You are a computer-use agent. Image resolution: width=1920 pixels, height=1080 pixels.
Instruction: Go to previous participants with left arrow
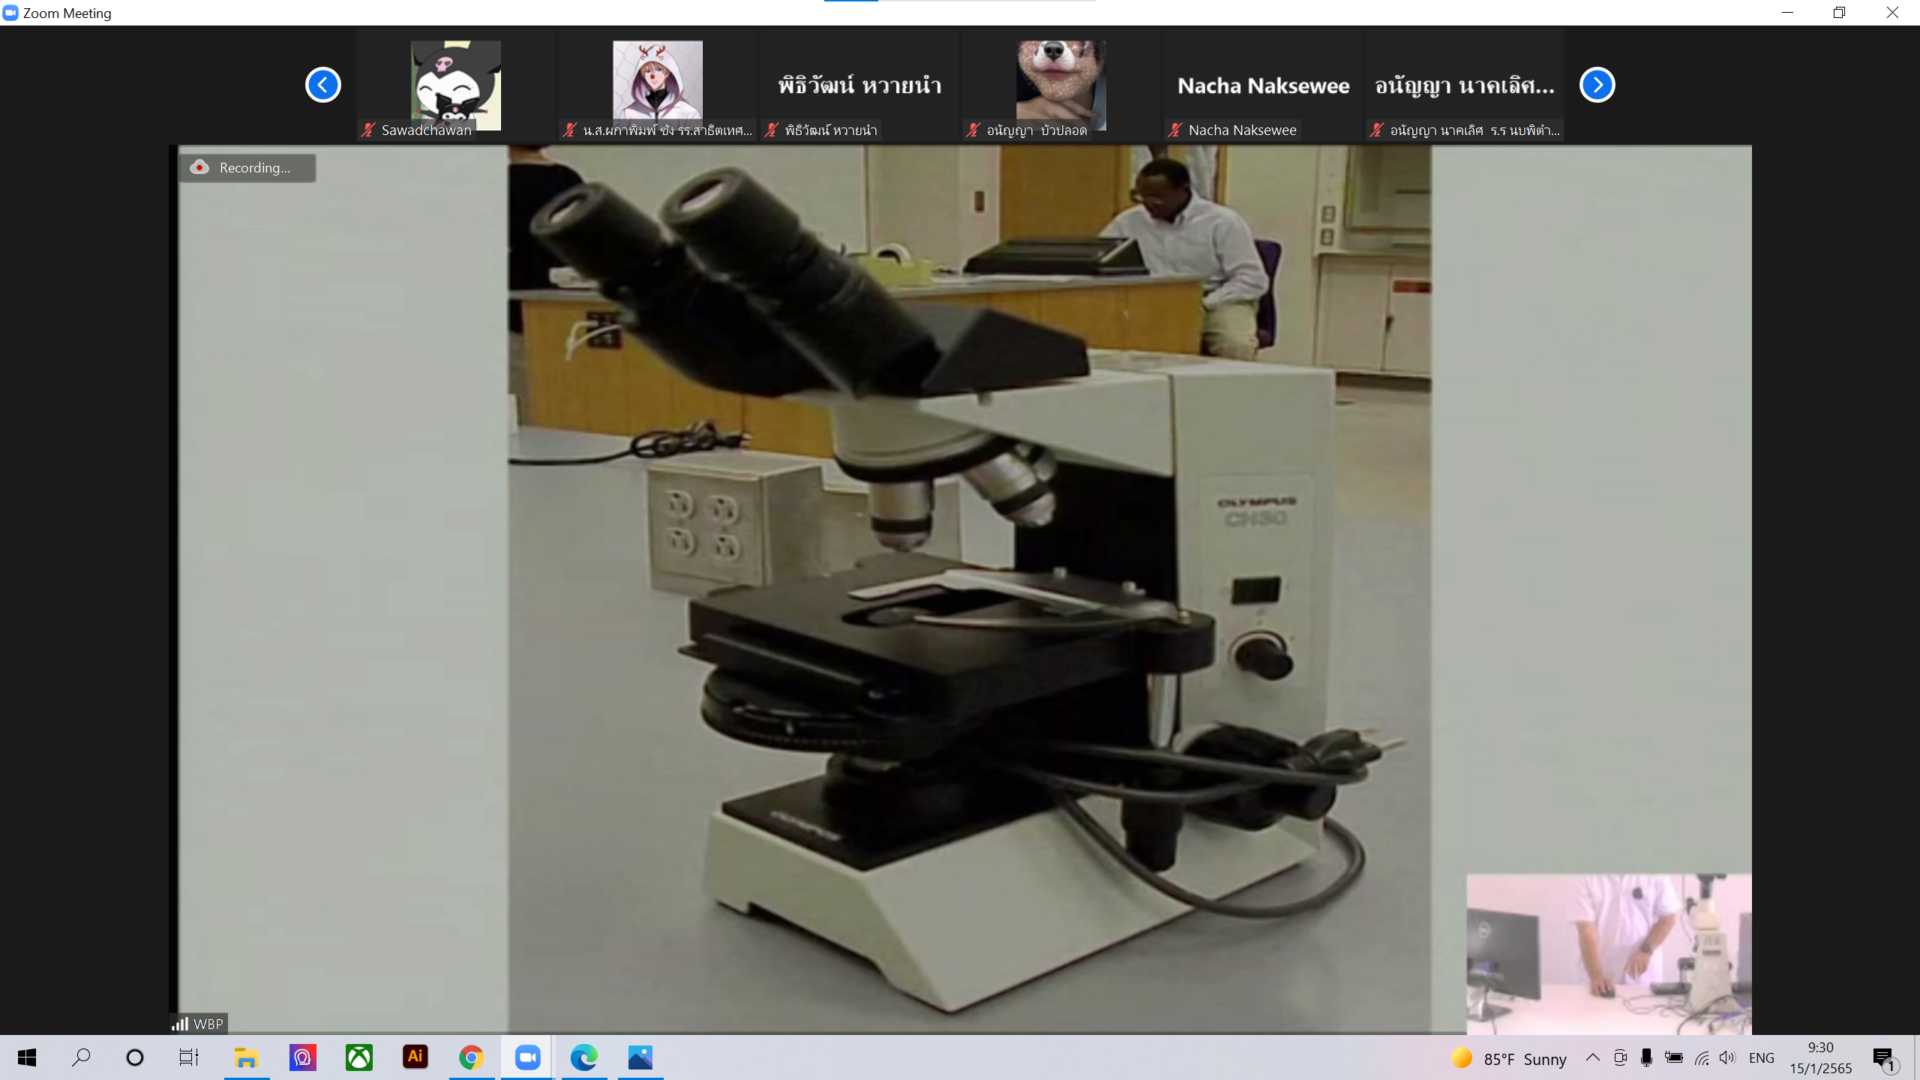[323, 85]
